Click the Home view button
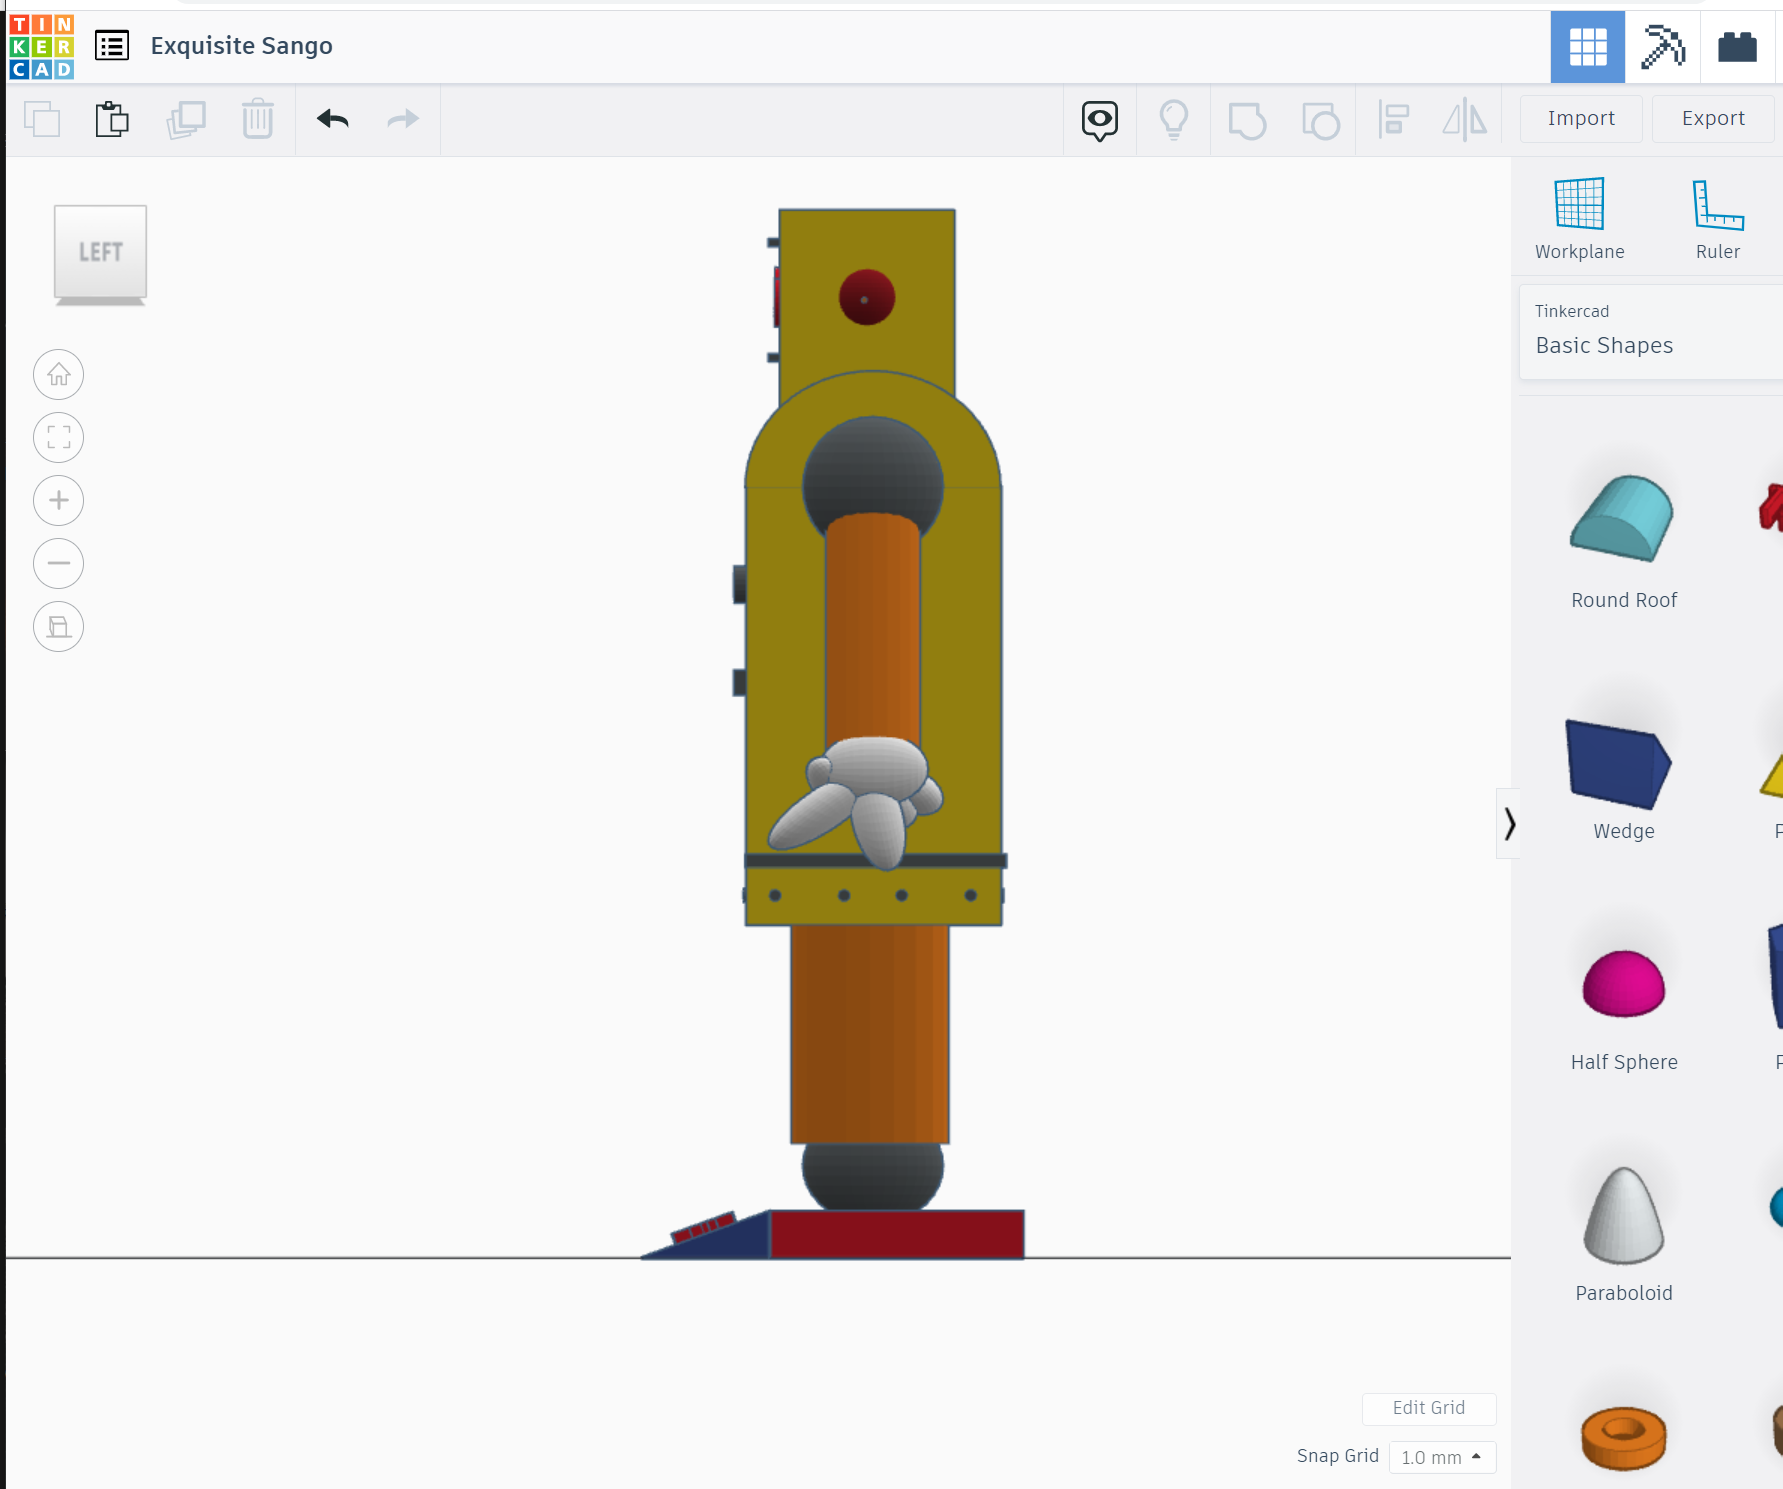1783x1489 pixels. pos(59,375)
